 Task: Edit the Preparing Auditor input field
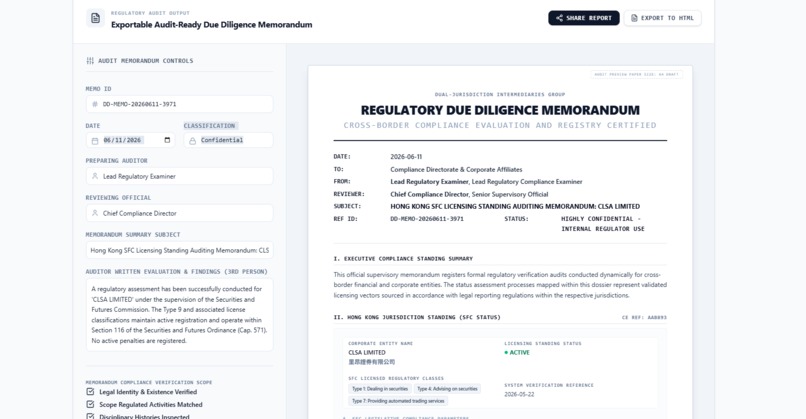tap(179, 176)
